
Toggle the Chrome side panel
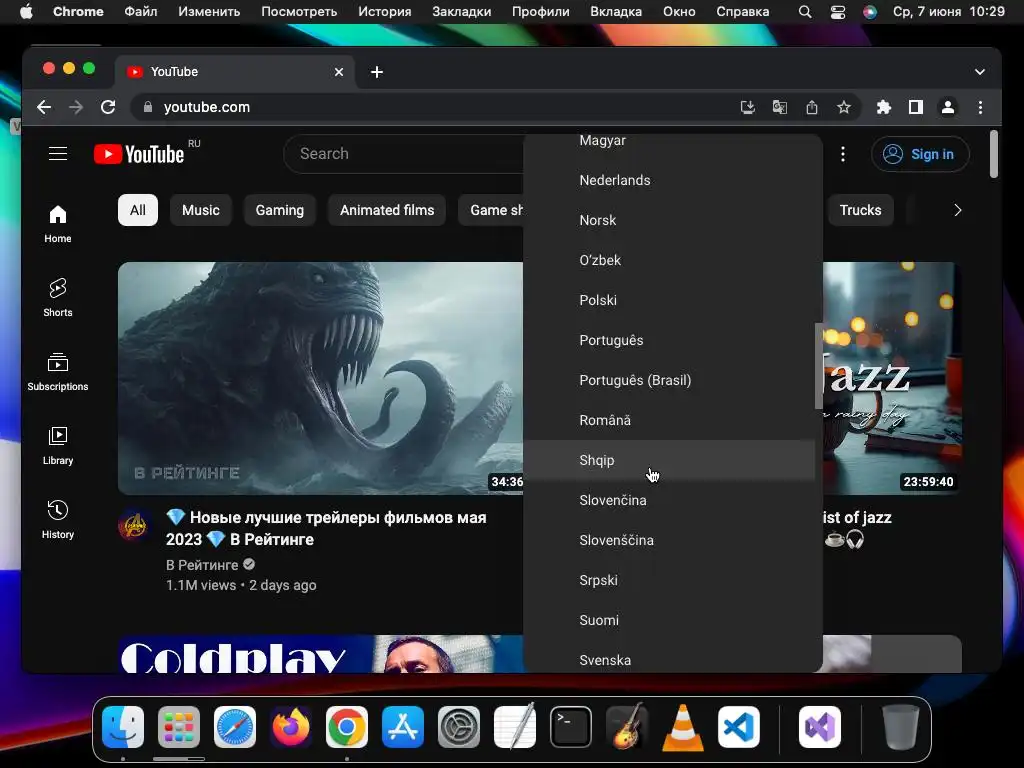[x=916, y=107]
